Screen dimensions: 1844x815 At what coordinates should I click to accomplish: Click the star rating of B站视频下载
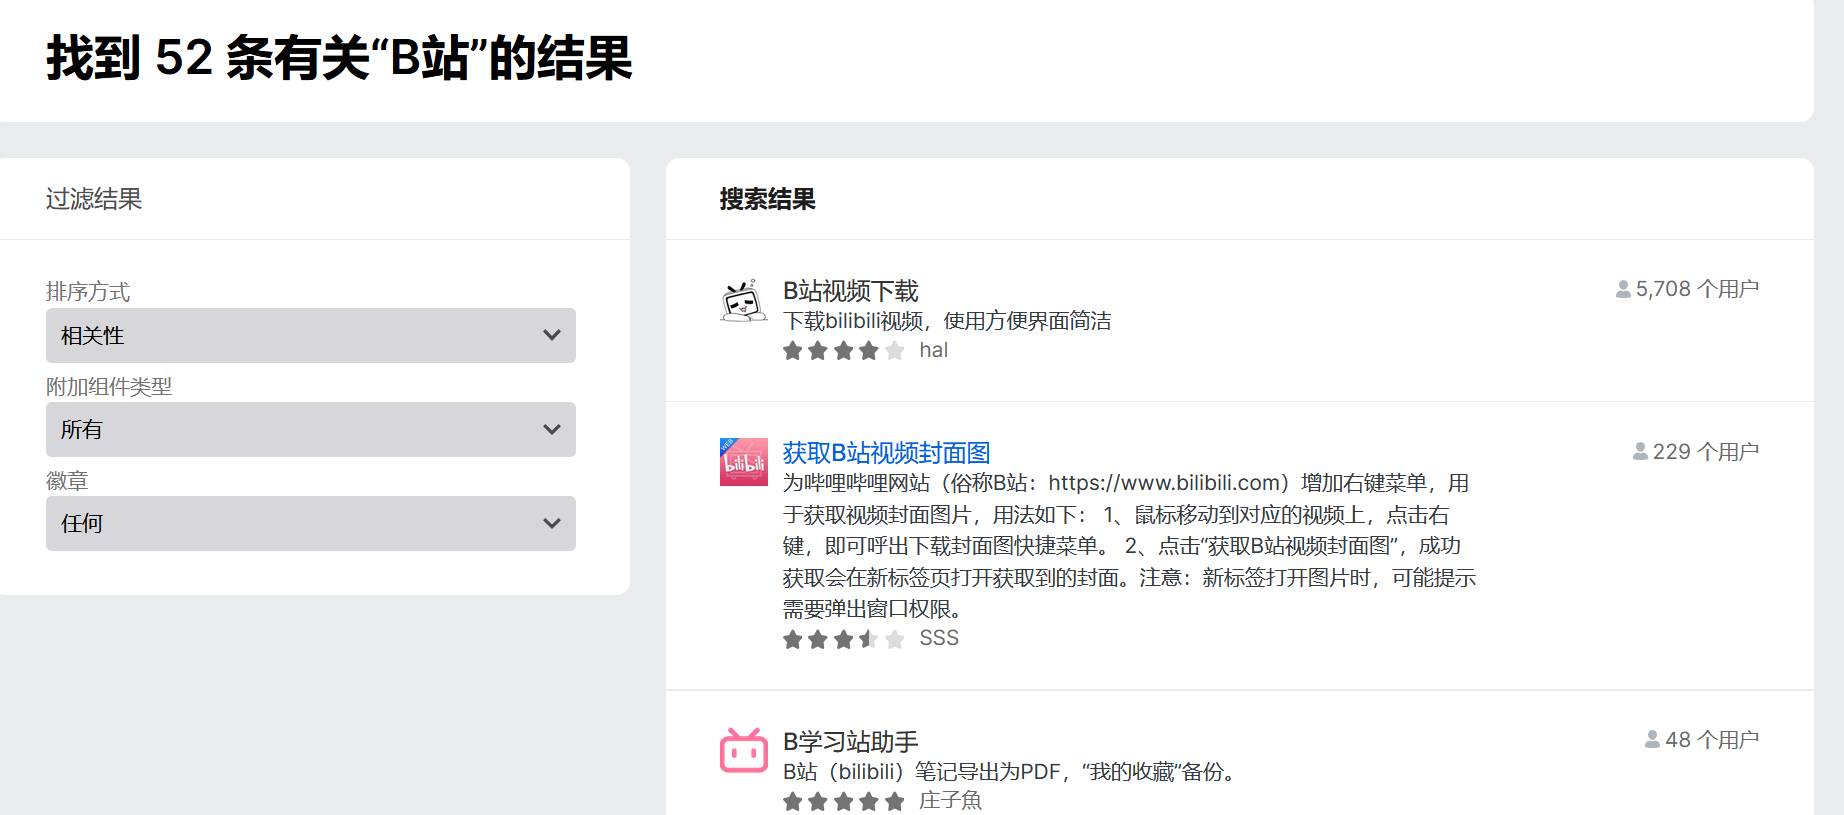(844, 351)
